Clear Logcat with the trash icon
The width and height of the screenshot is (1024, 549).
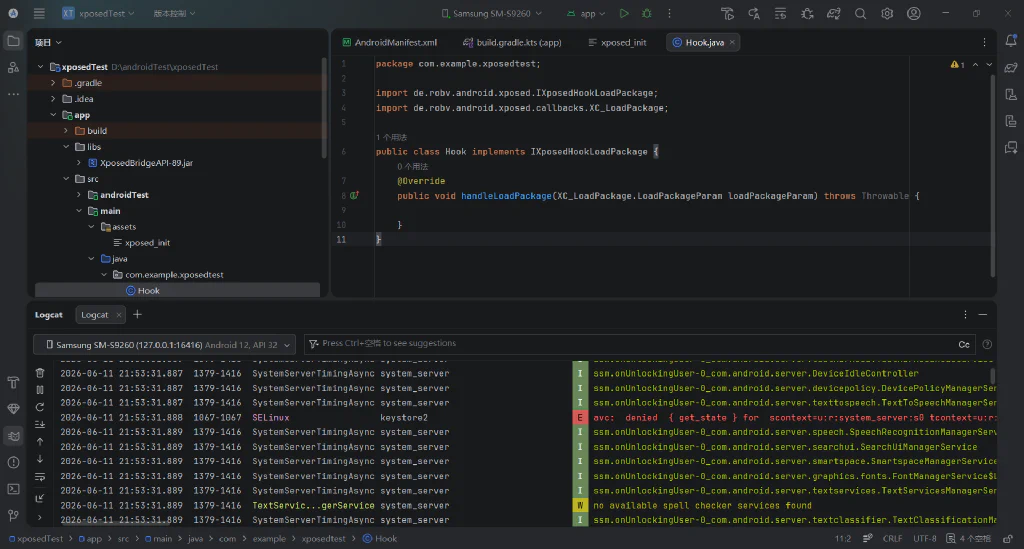(40, 373)
